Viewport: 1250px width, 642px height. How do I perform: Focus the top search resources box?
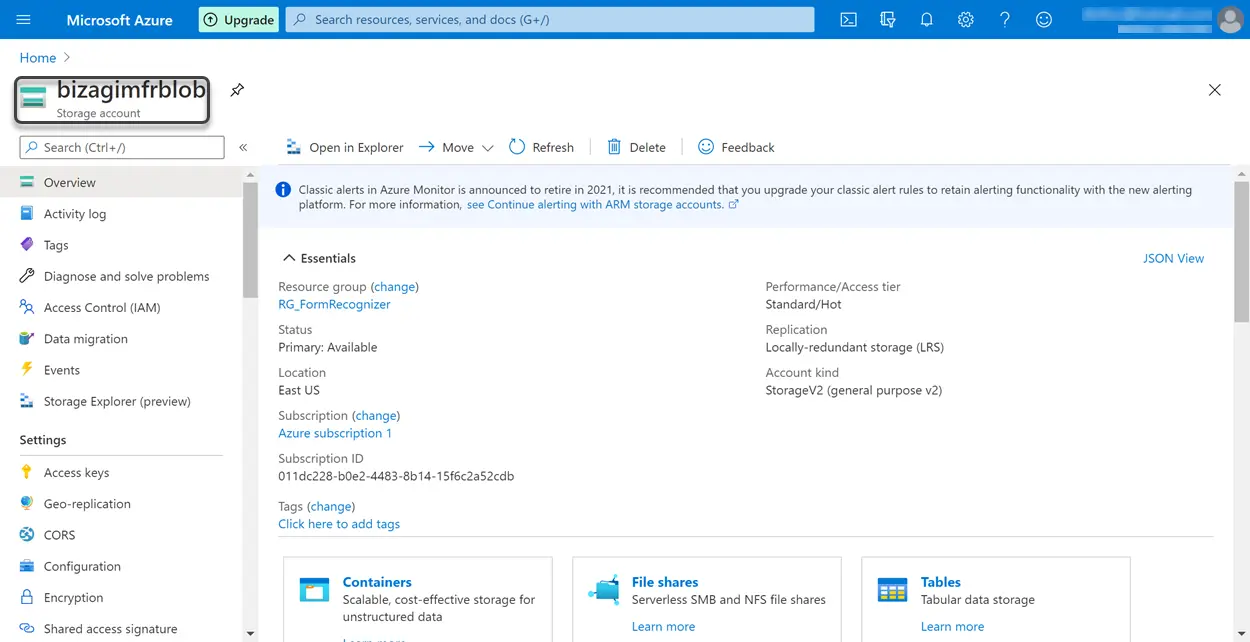(550, 19)
